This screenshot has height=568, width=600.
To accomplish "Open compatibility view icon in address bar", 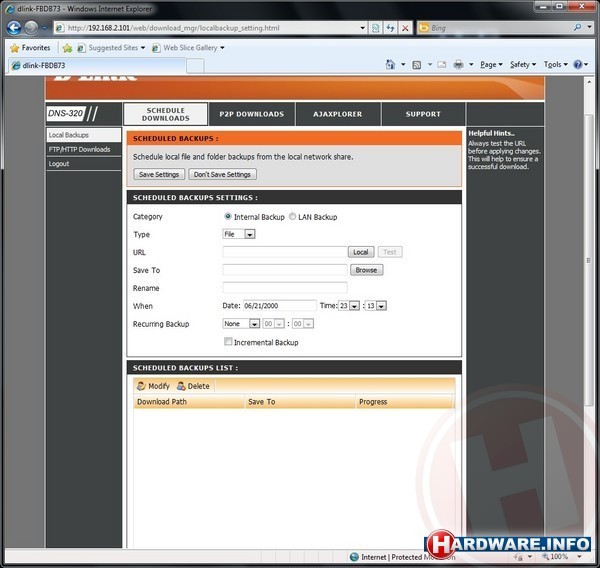I will pyautogui.click(x=376, y=28).
